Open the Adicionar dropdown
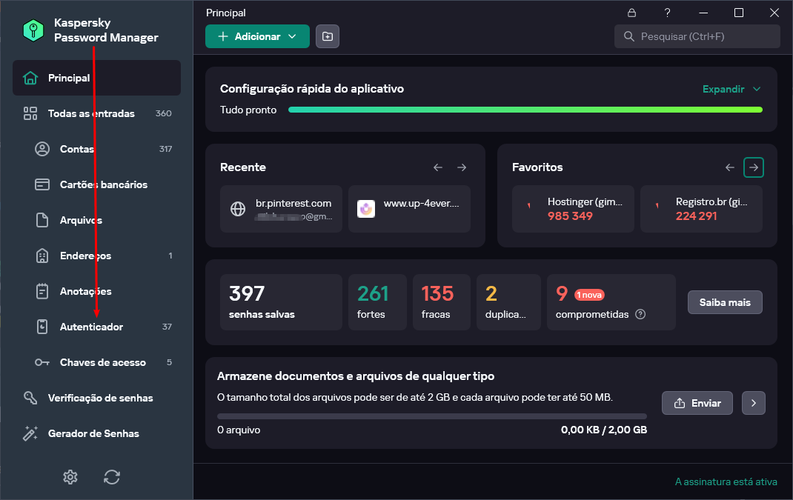The height and width of the screenshot is (500, 793). click(257, 36)
